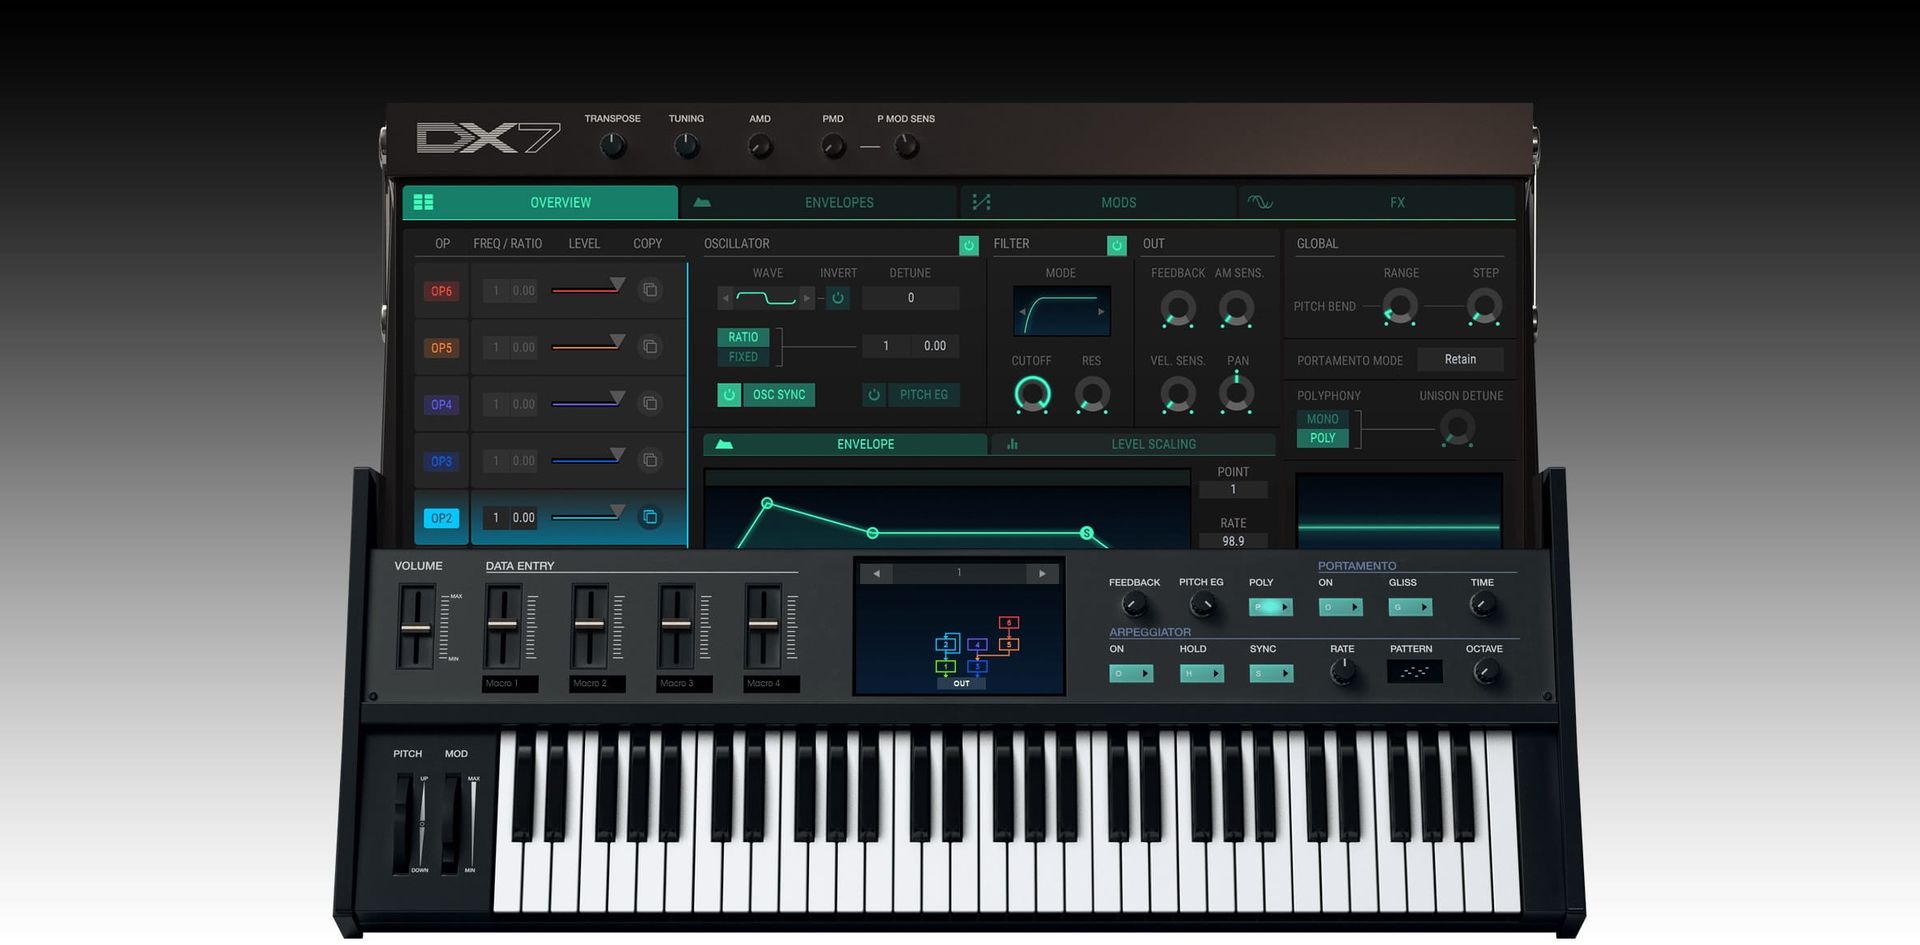Select the OP3 operator badge
The width and height of the screenshot is (1920, 945).
tap(441, 461)
